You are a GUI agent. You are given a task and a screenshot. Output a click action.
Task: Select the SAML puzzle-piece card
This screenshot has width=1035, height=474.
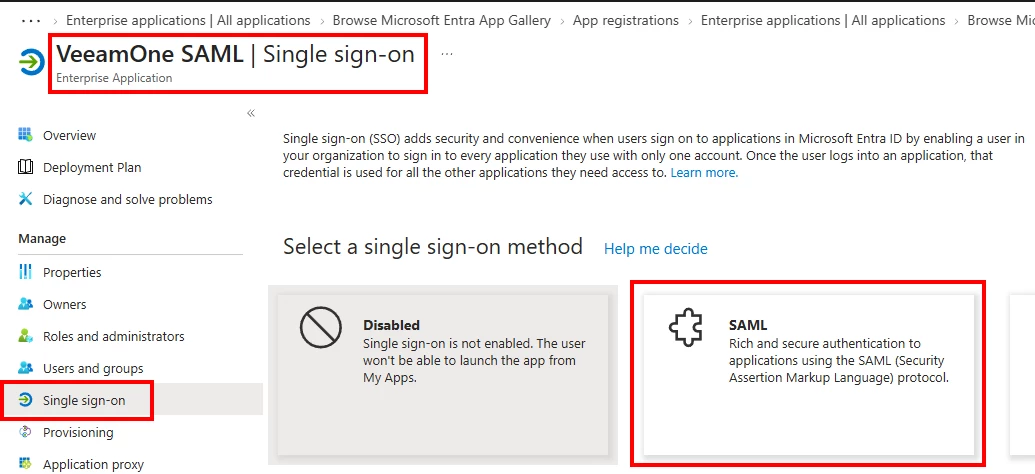click(809, 374)
